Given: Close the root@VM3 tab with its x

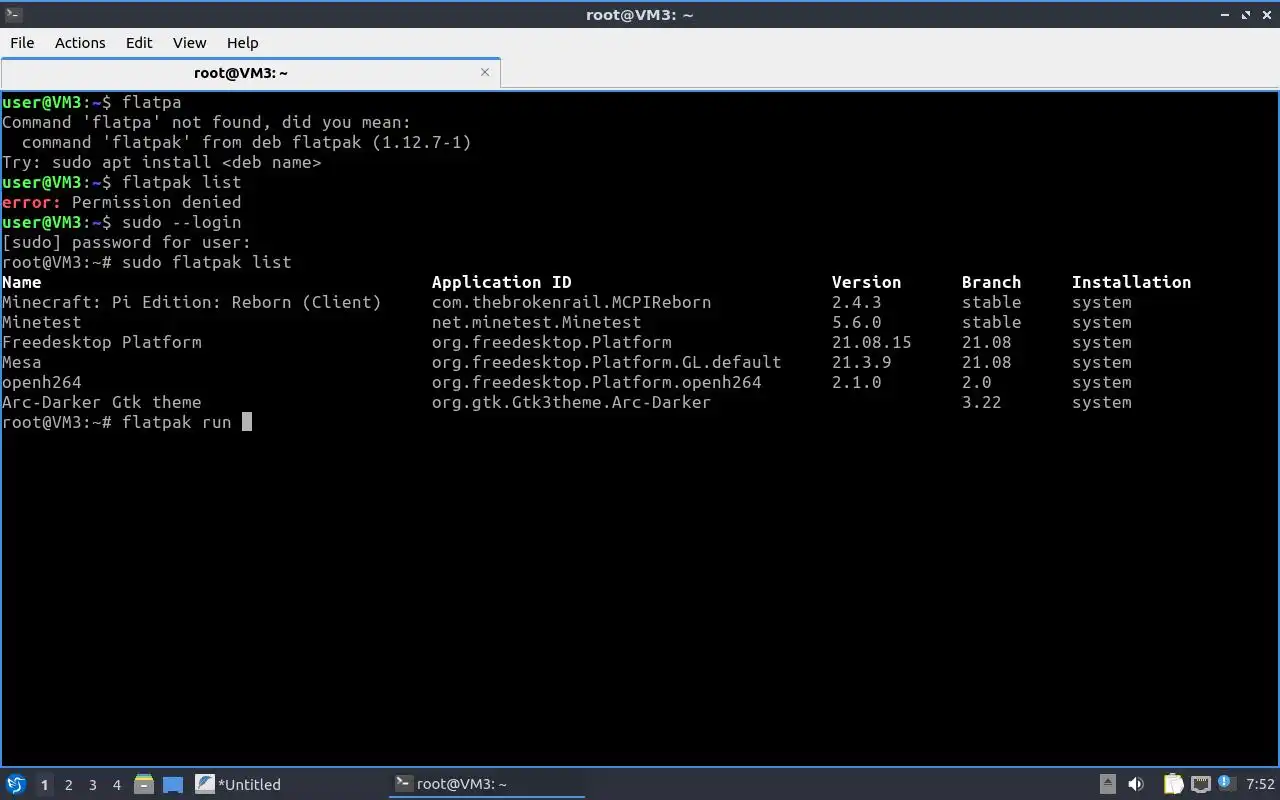Looking at the screenshot, I should click(485, 72).
